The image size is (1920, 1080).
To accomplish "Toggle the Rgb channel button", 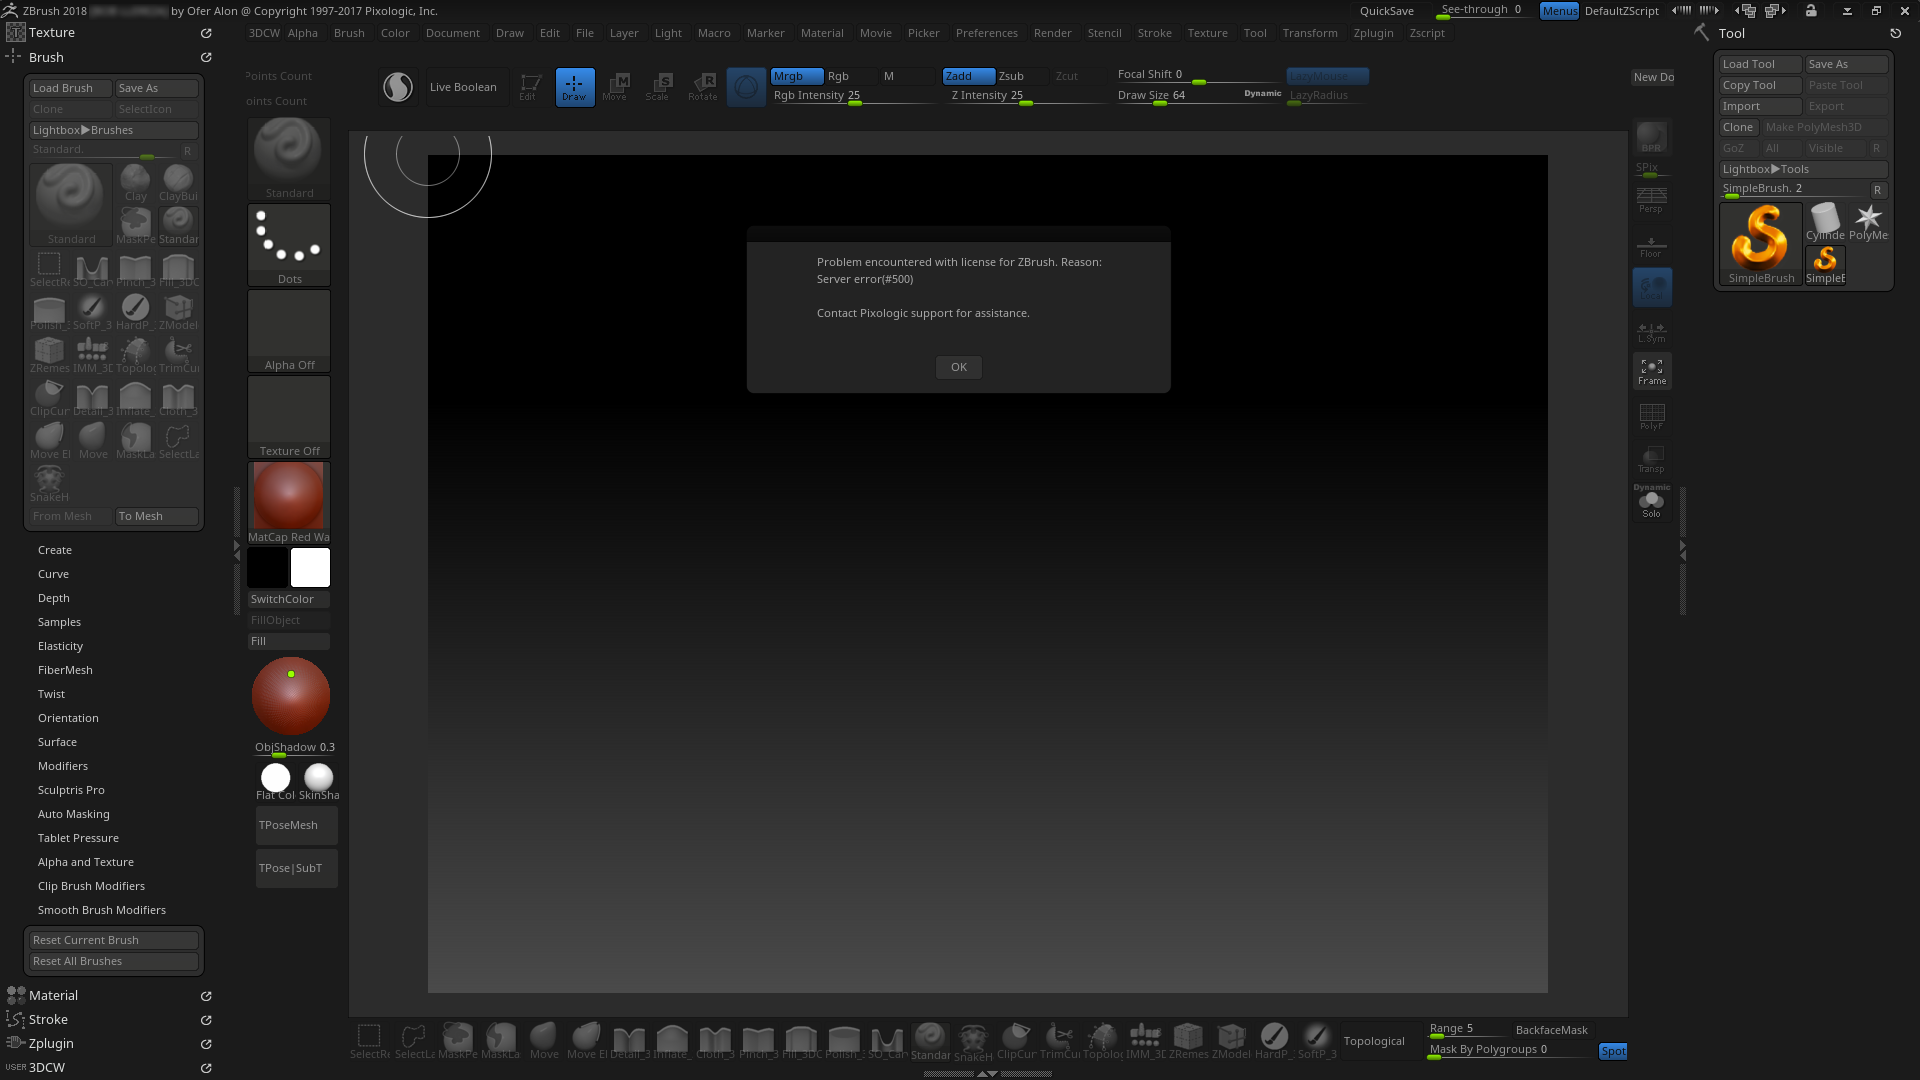I will 849,76.
